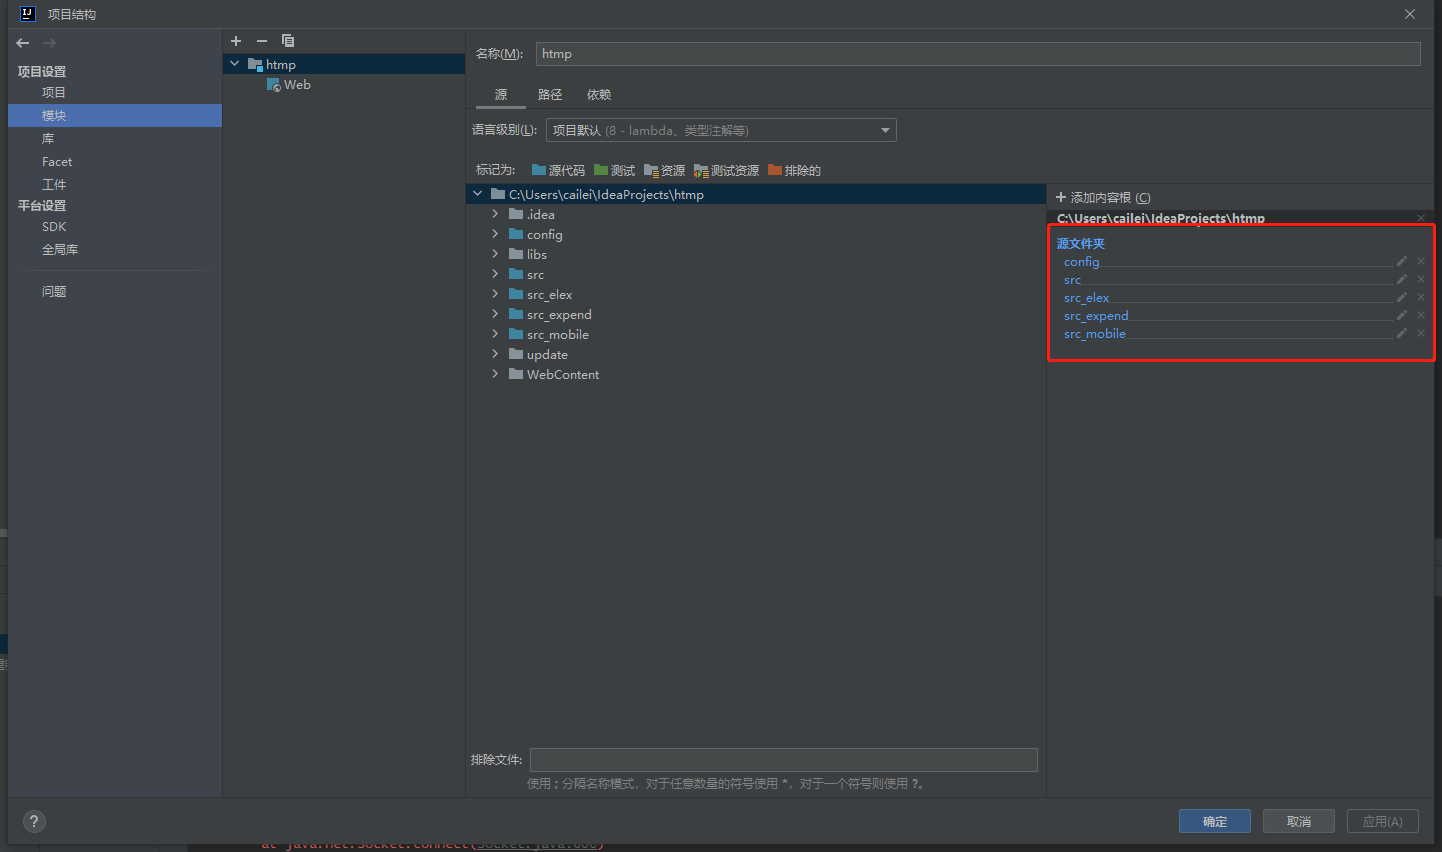The image size is (1442, 852).
Task: Click config link in source folders list
Action: click(x=1081, y=262)
